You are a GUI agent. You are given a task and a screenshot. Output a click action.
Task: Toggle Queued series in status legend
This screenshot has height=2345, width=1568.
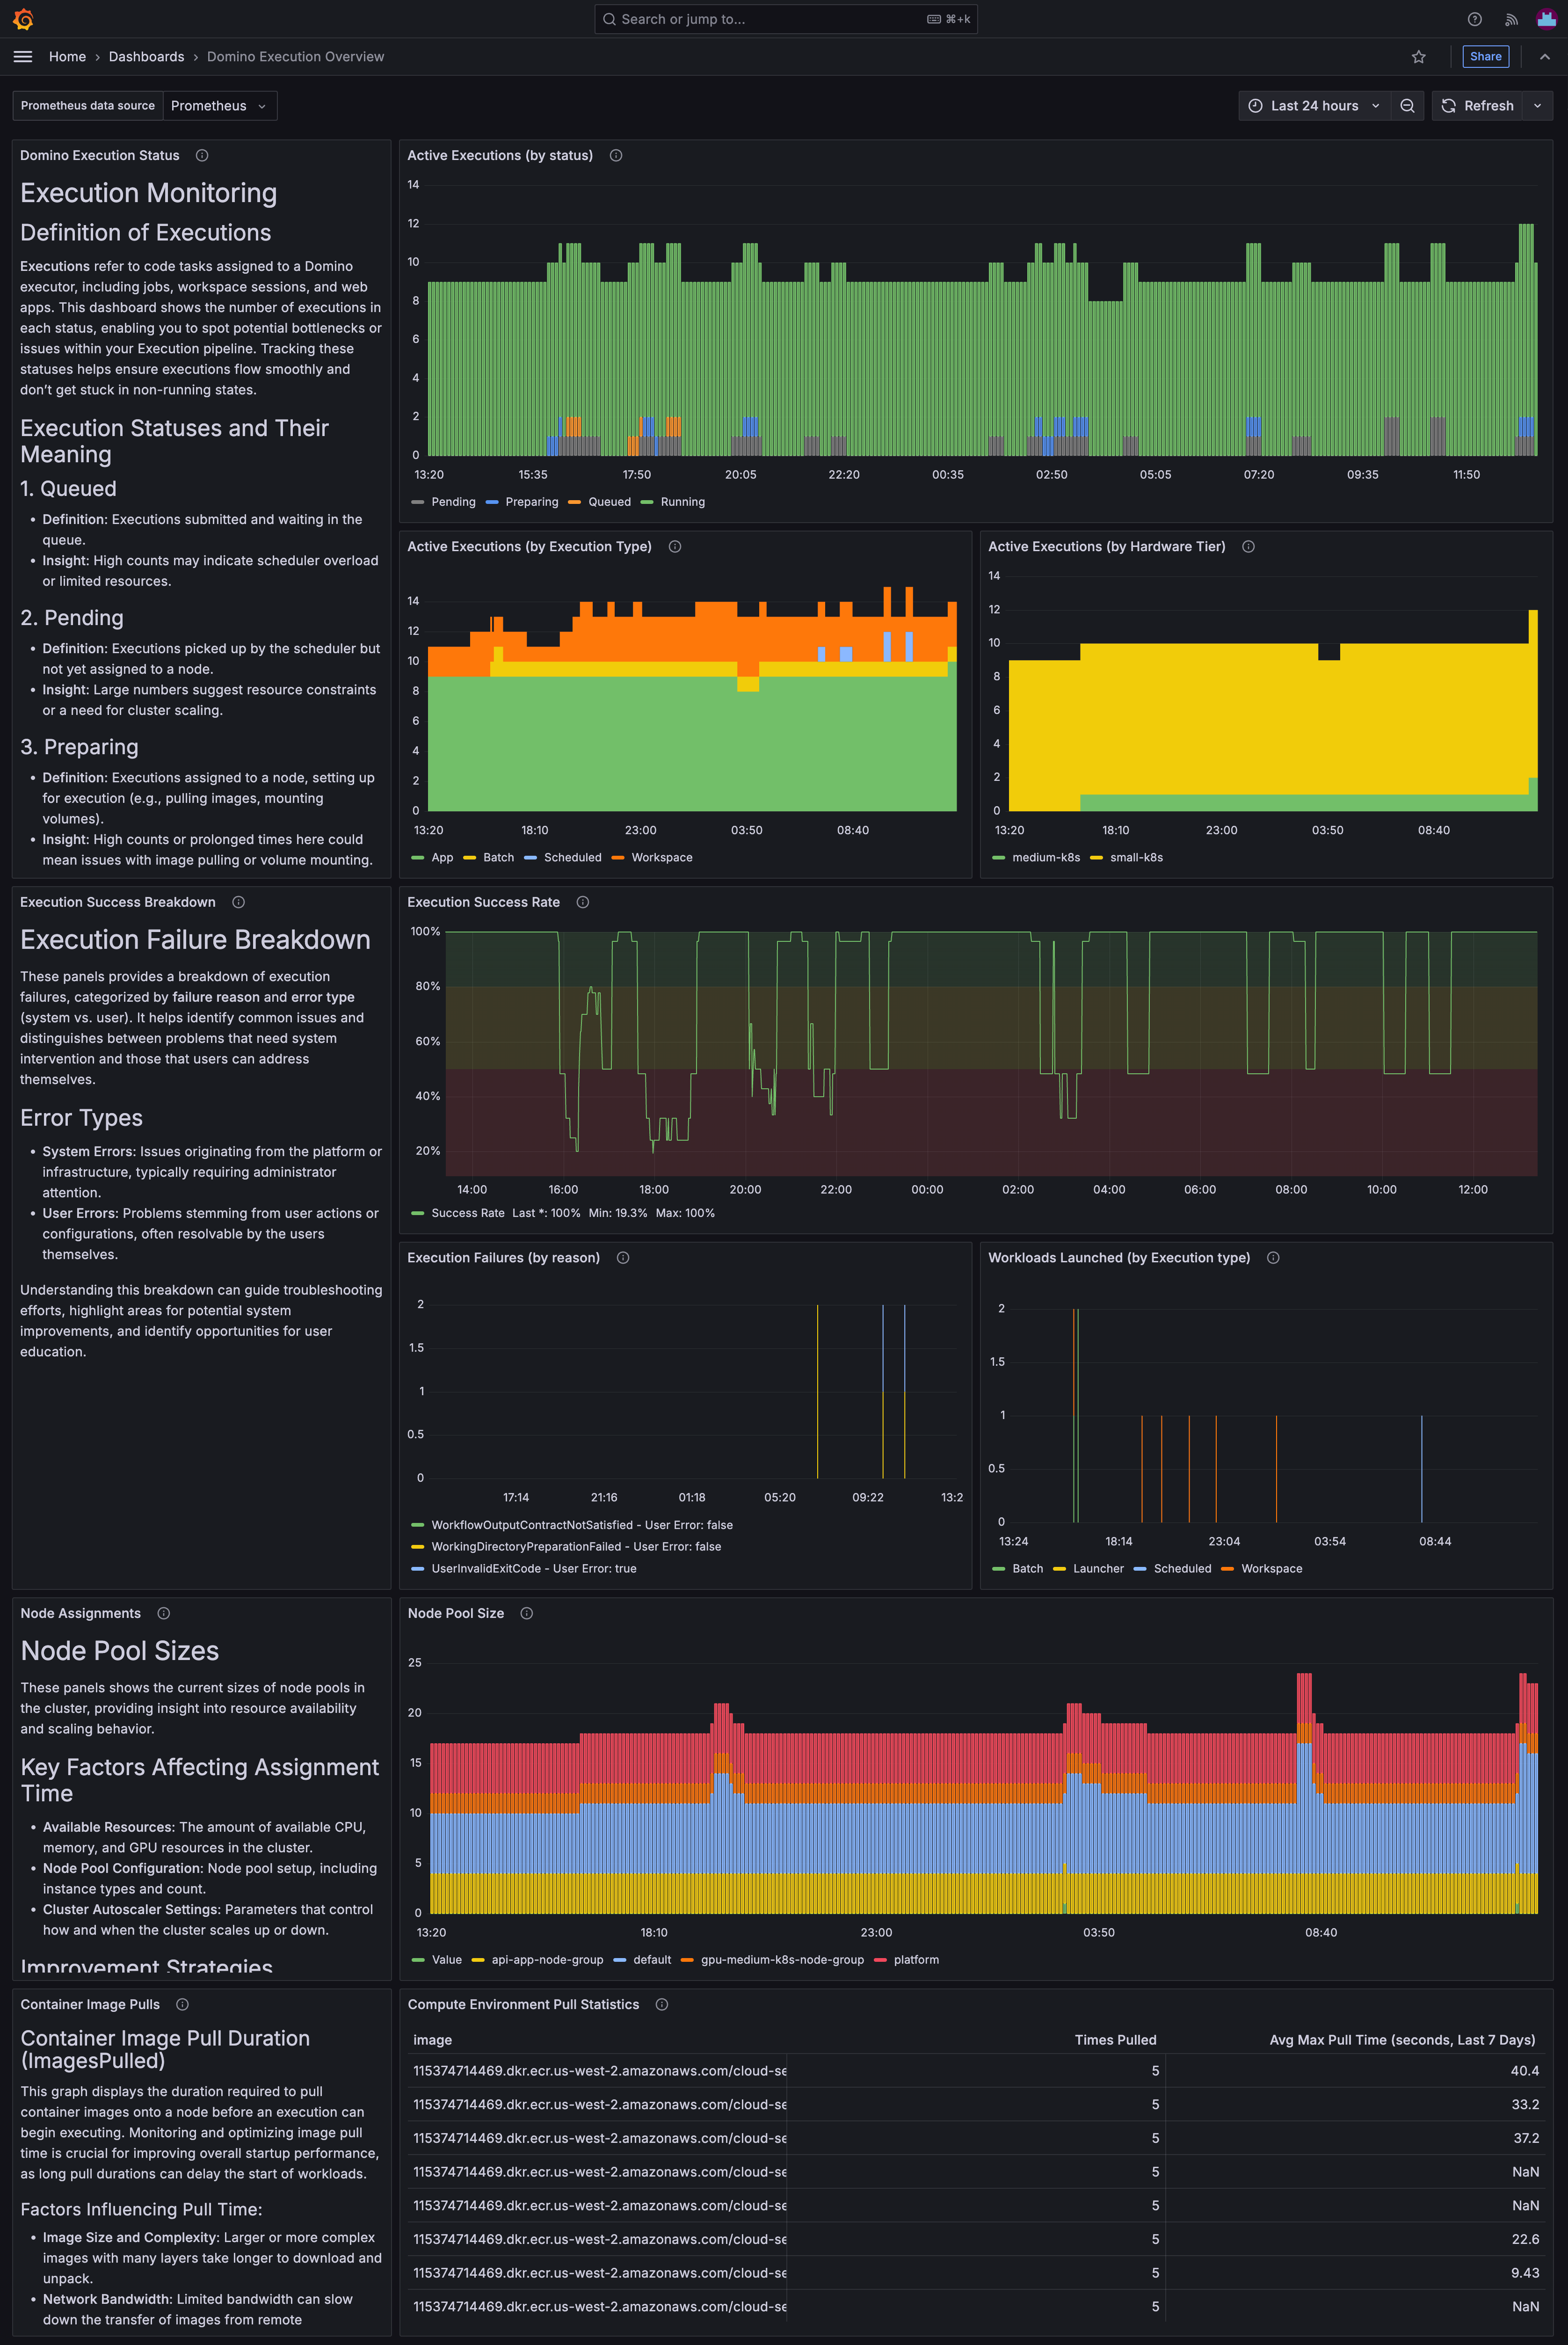(610, 502)
